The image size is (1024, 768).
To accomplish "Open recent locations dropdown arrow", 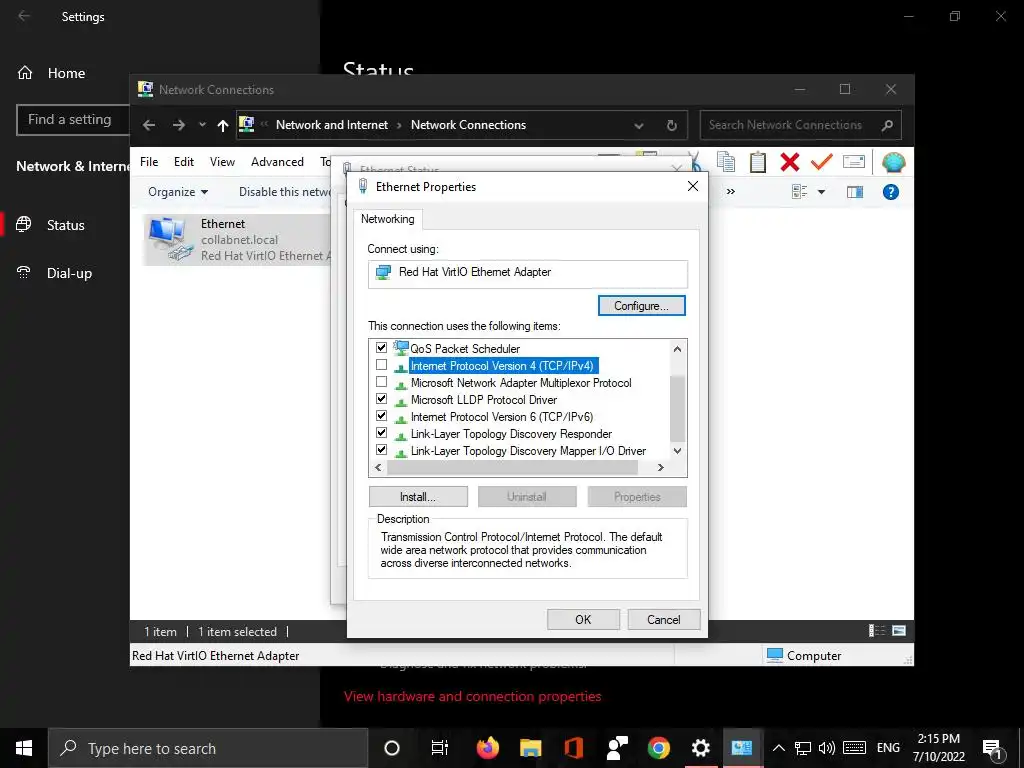I will (202, 125).
